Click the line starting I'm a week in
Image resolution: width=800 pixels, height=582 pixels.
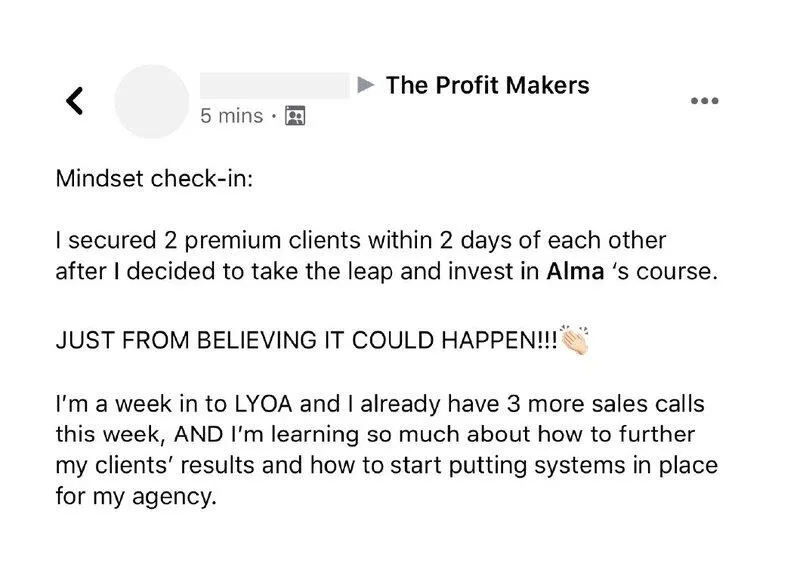click(380, 404)
